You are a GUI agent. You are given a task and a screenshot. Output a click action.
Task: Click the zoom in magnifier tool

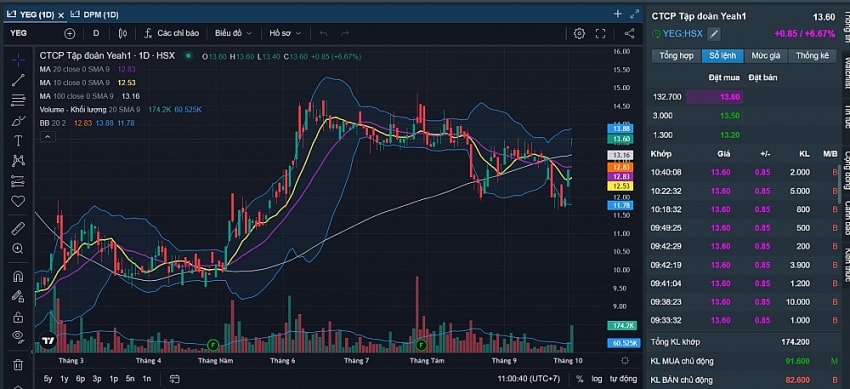[x=18, y=249]
